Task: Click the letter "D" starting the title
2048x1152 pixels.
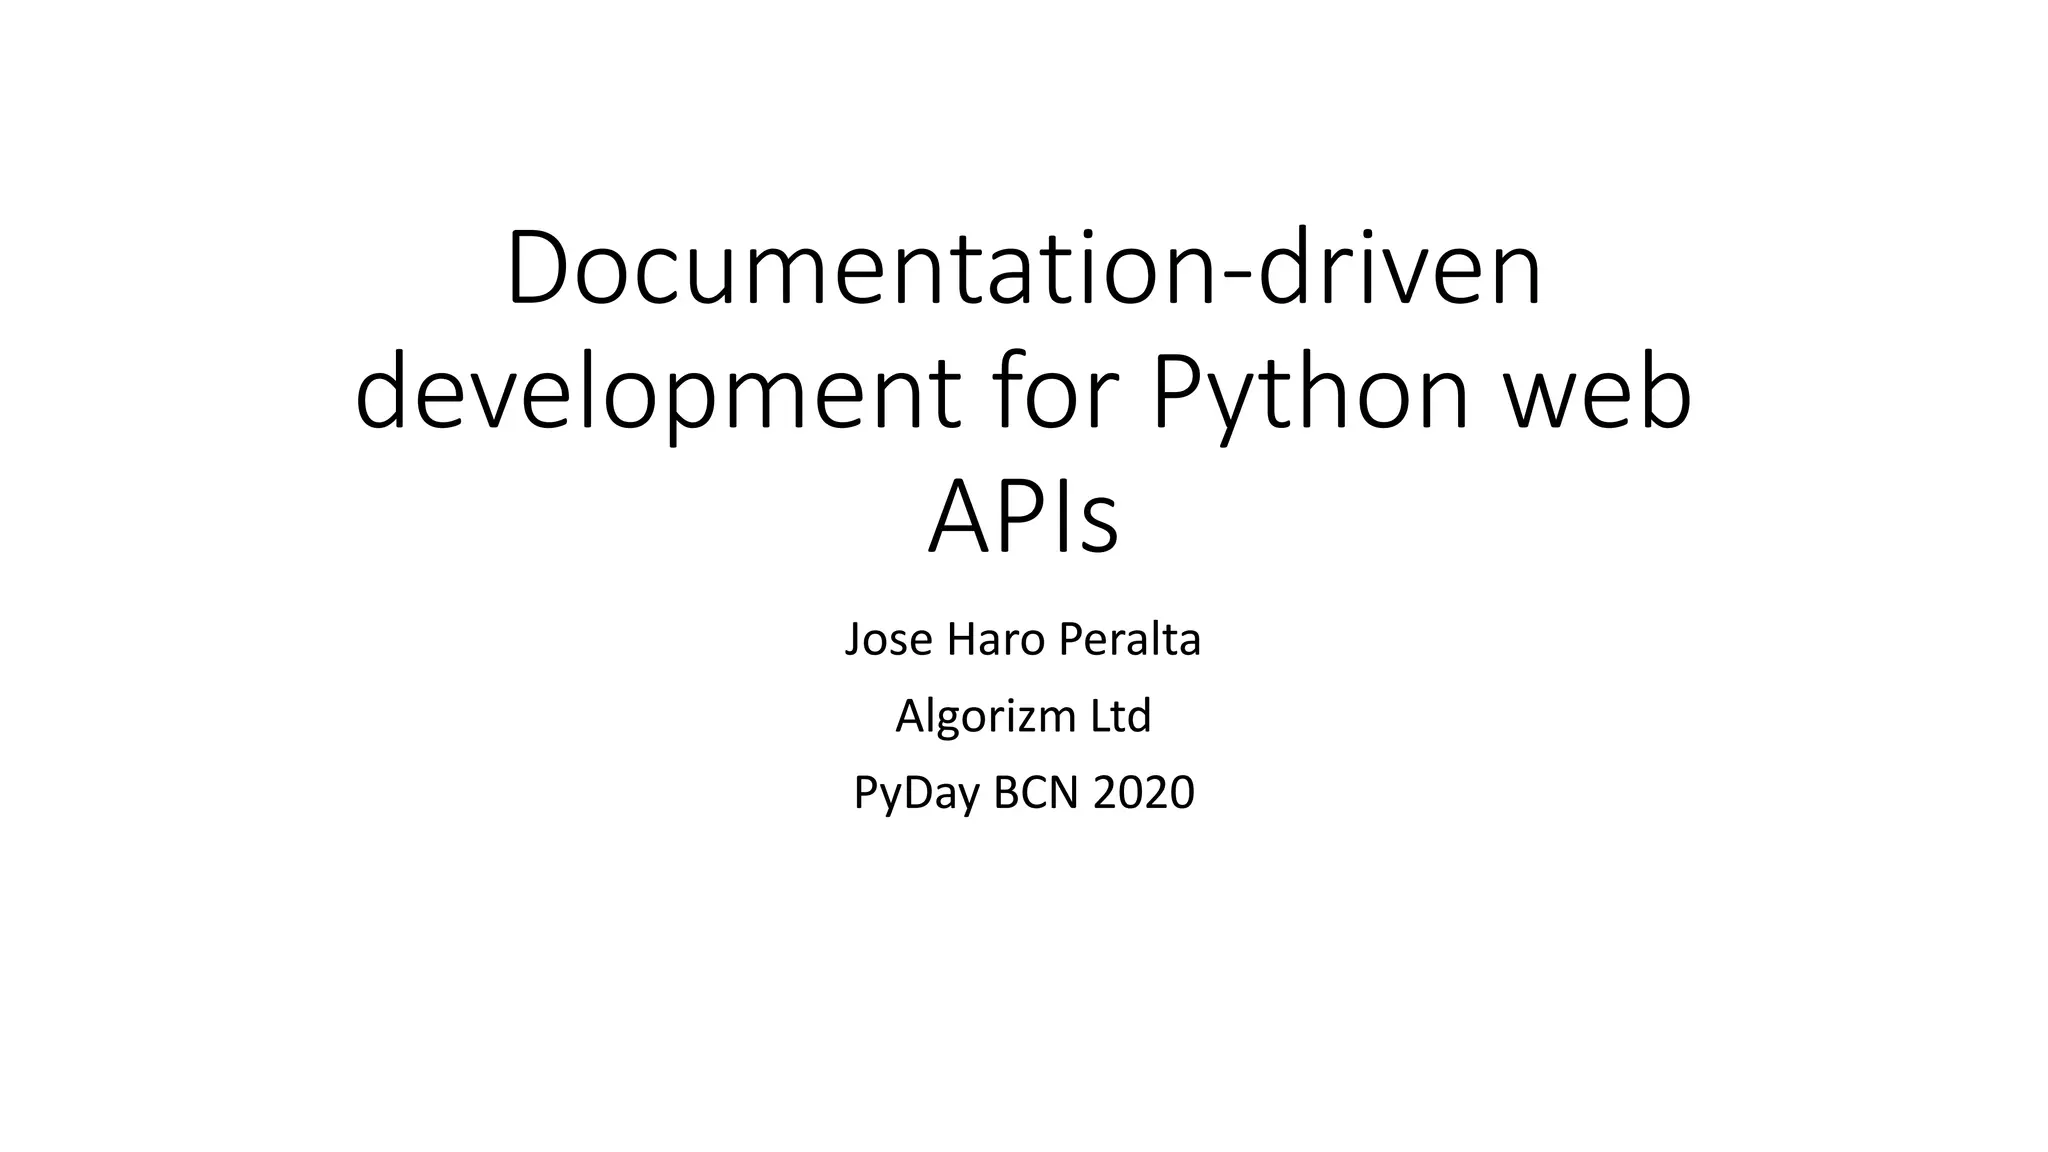Action: pyautogui.click(x=538, y=268)
